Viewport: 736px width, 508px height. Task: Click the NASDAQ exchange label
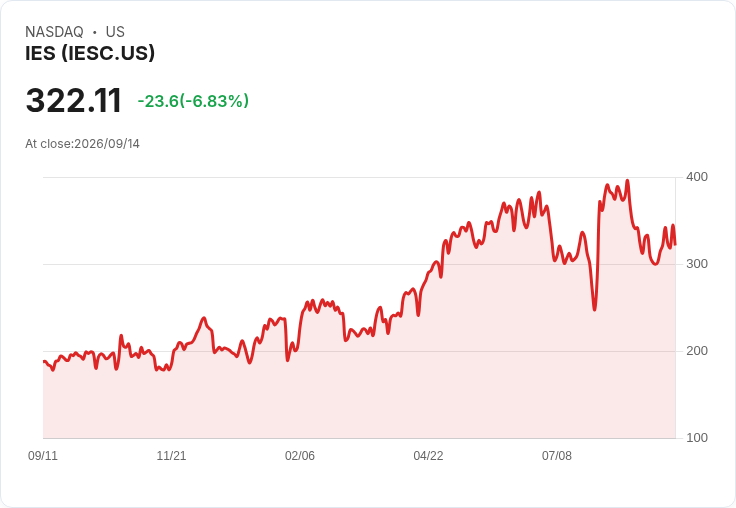point(54,31)
